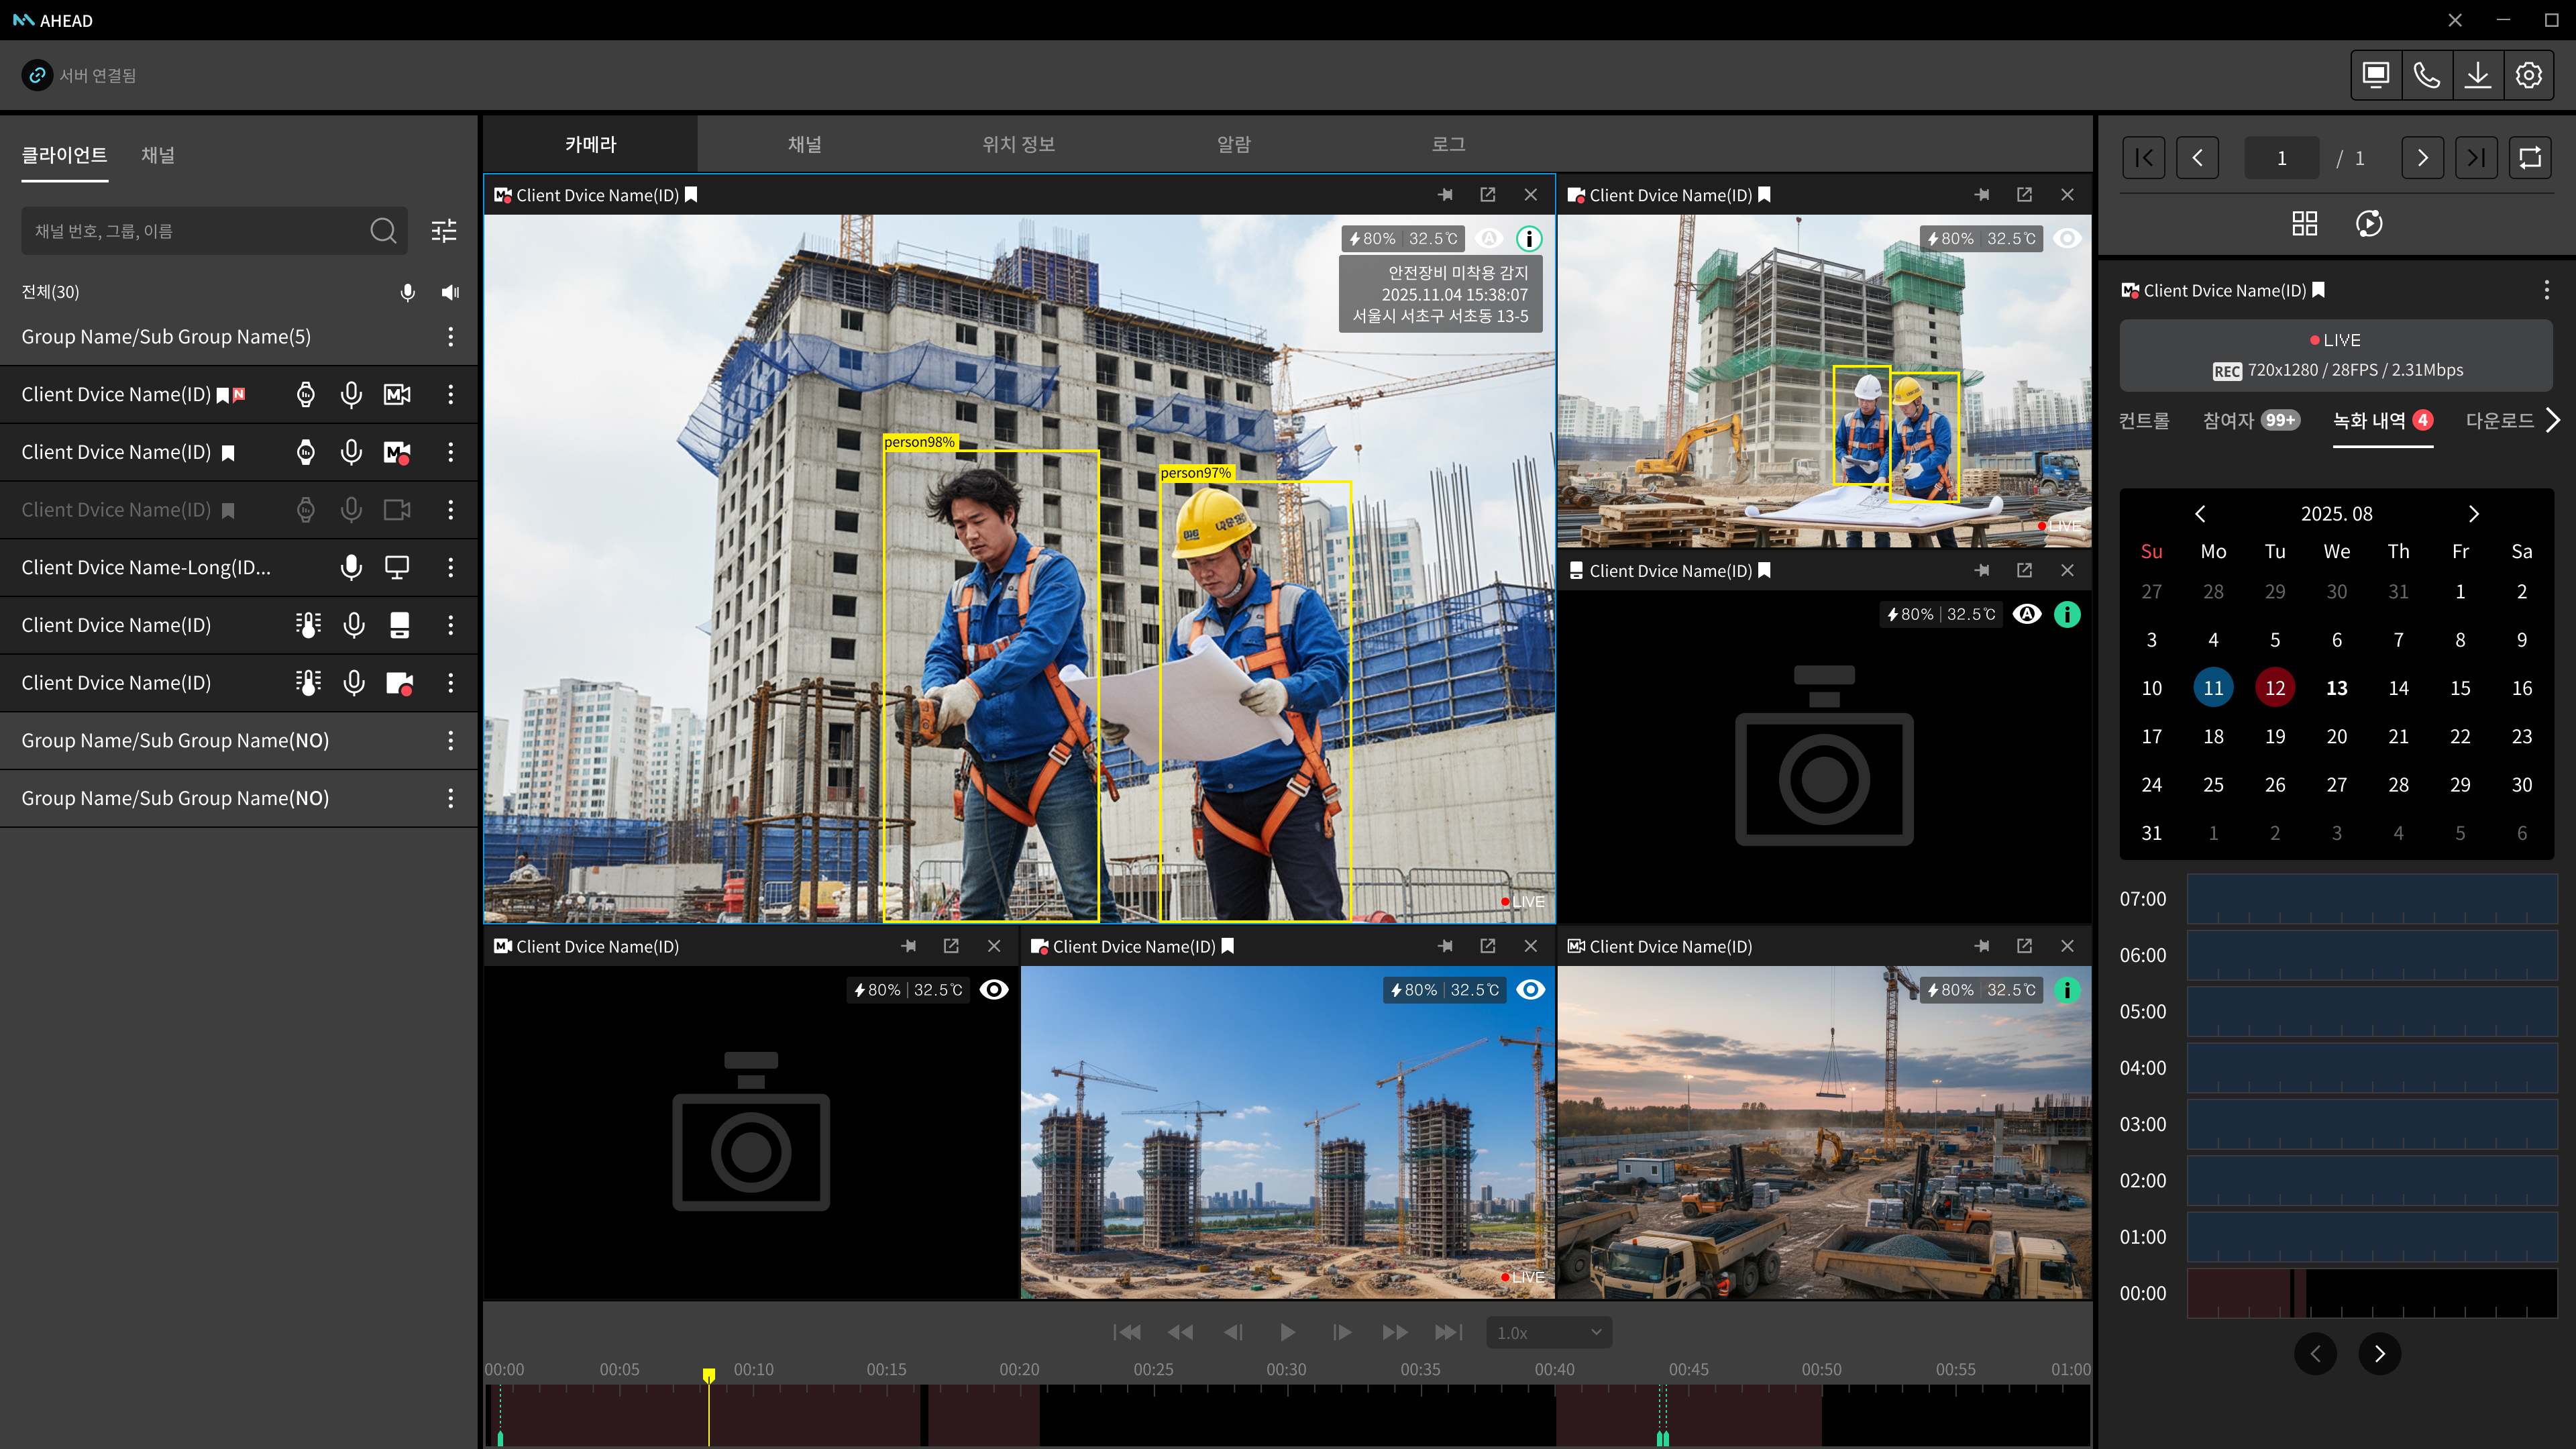
Task: Open the channel filter icon beside search
Action: [443, 231]
